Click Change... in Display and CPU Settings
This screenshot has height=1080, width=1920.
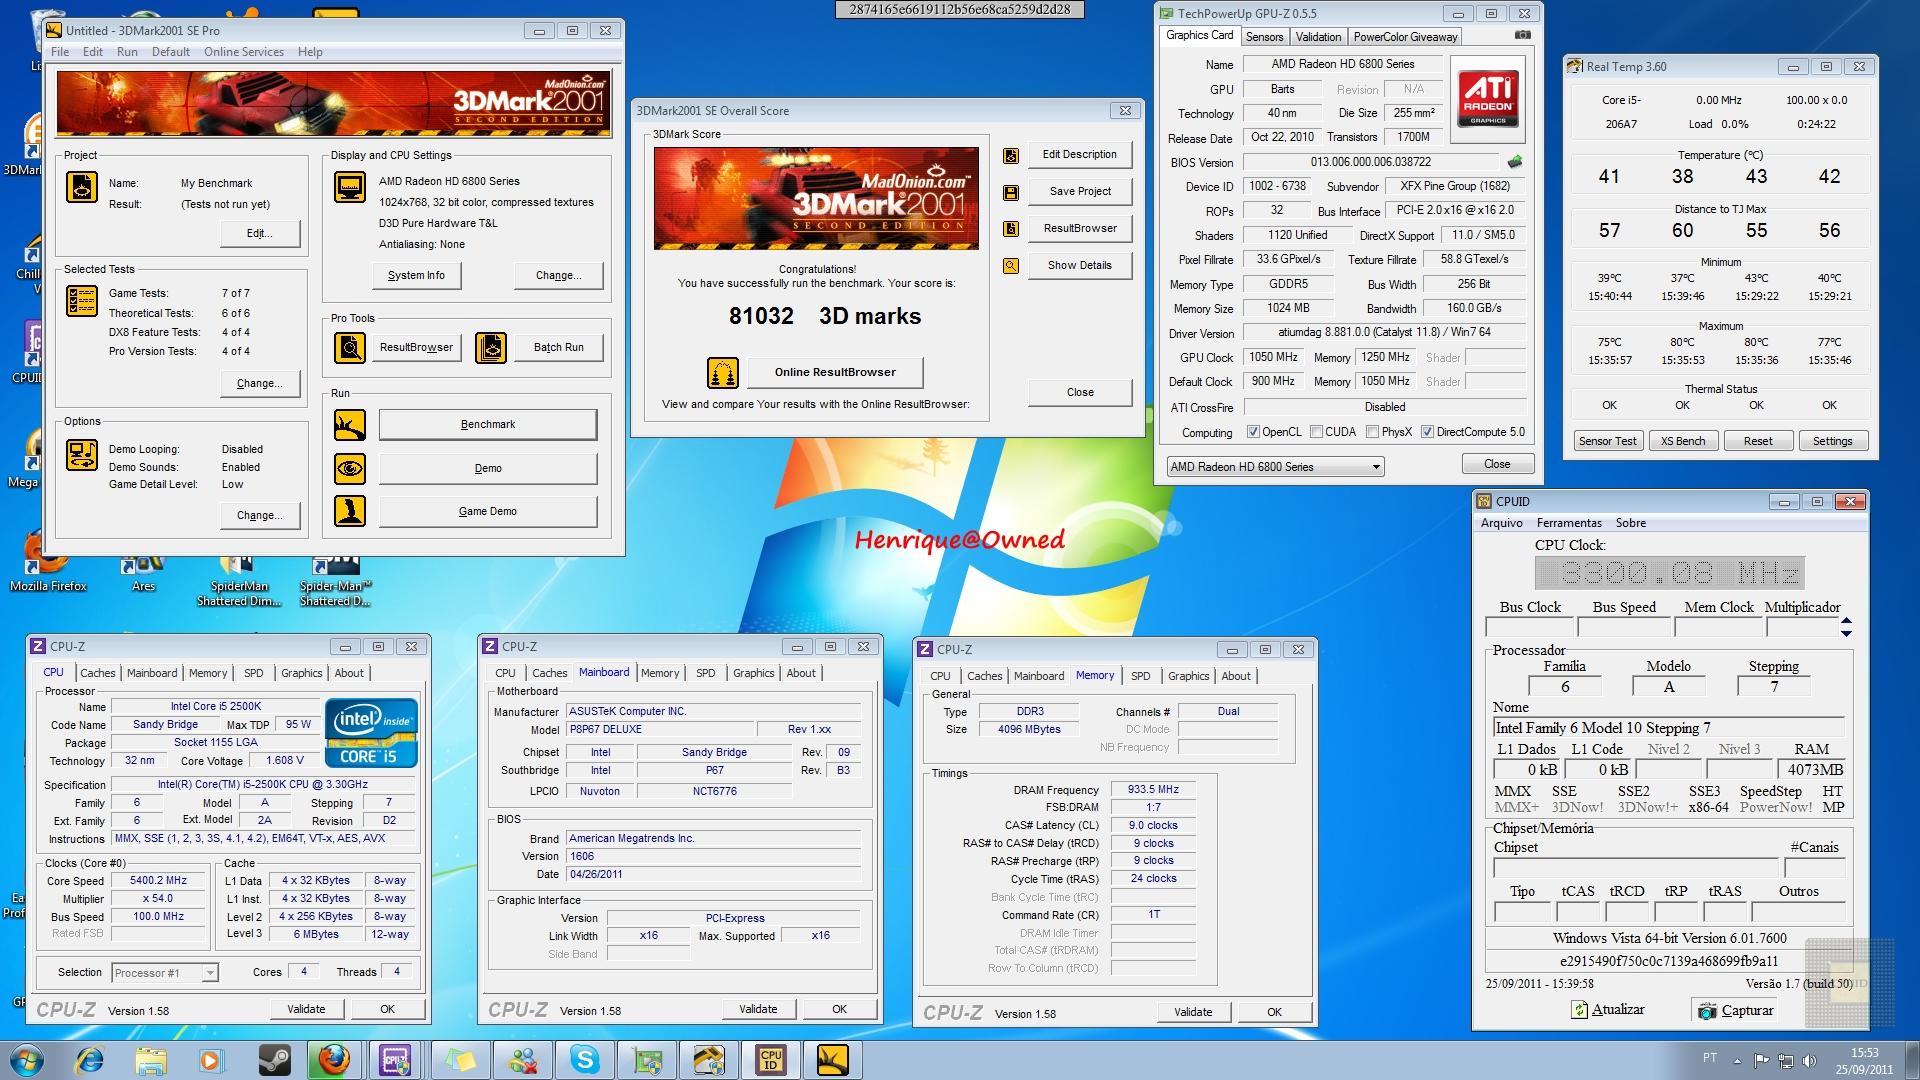coord(558,275)
